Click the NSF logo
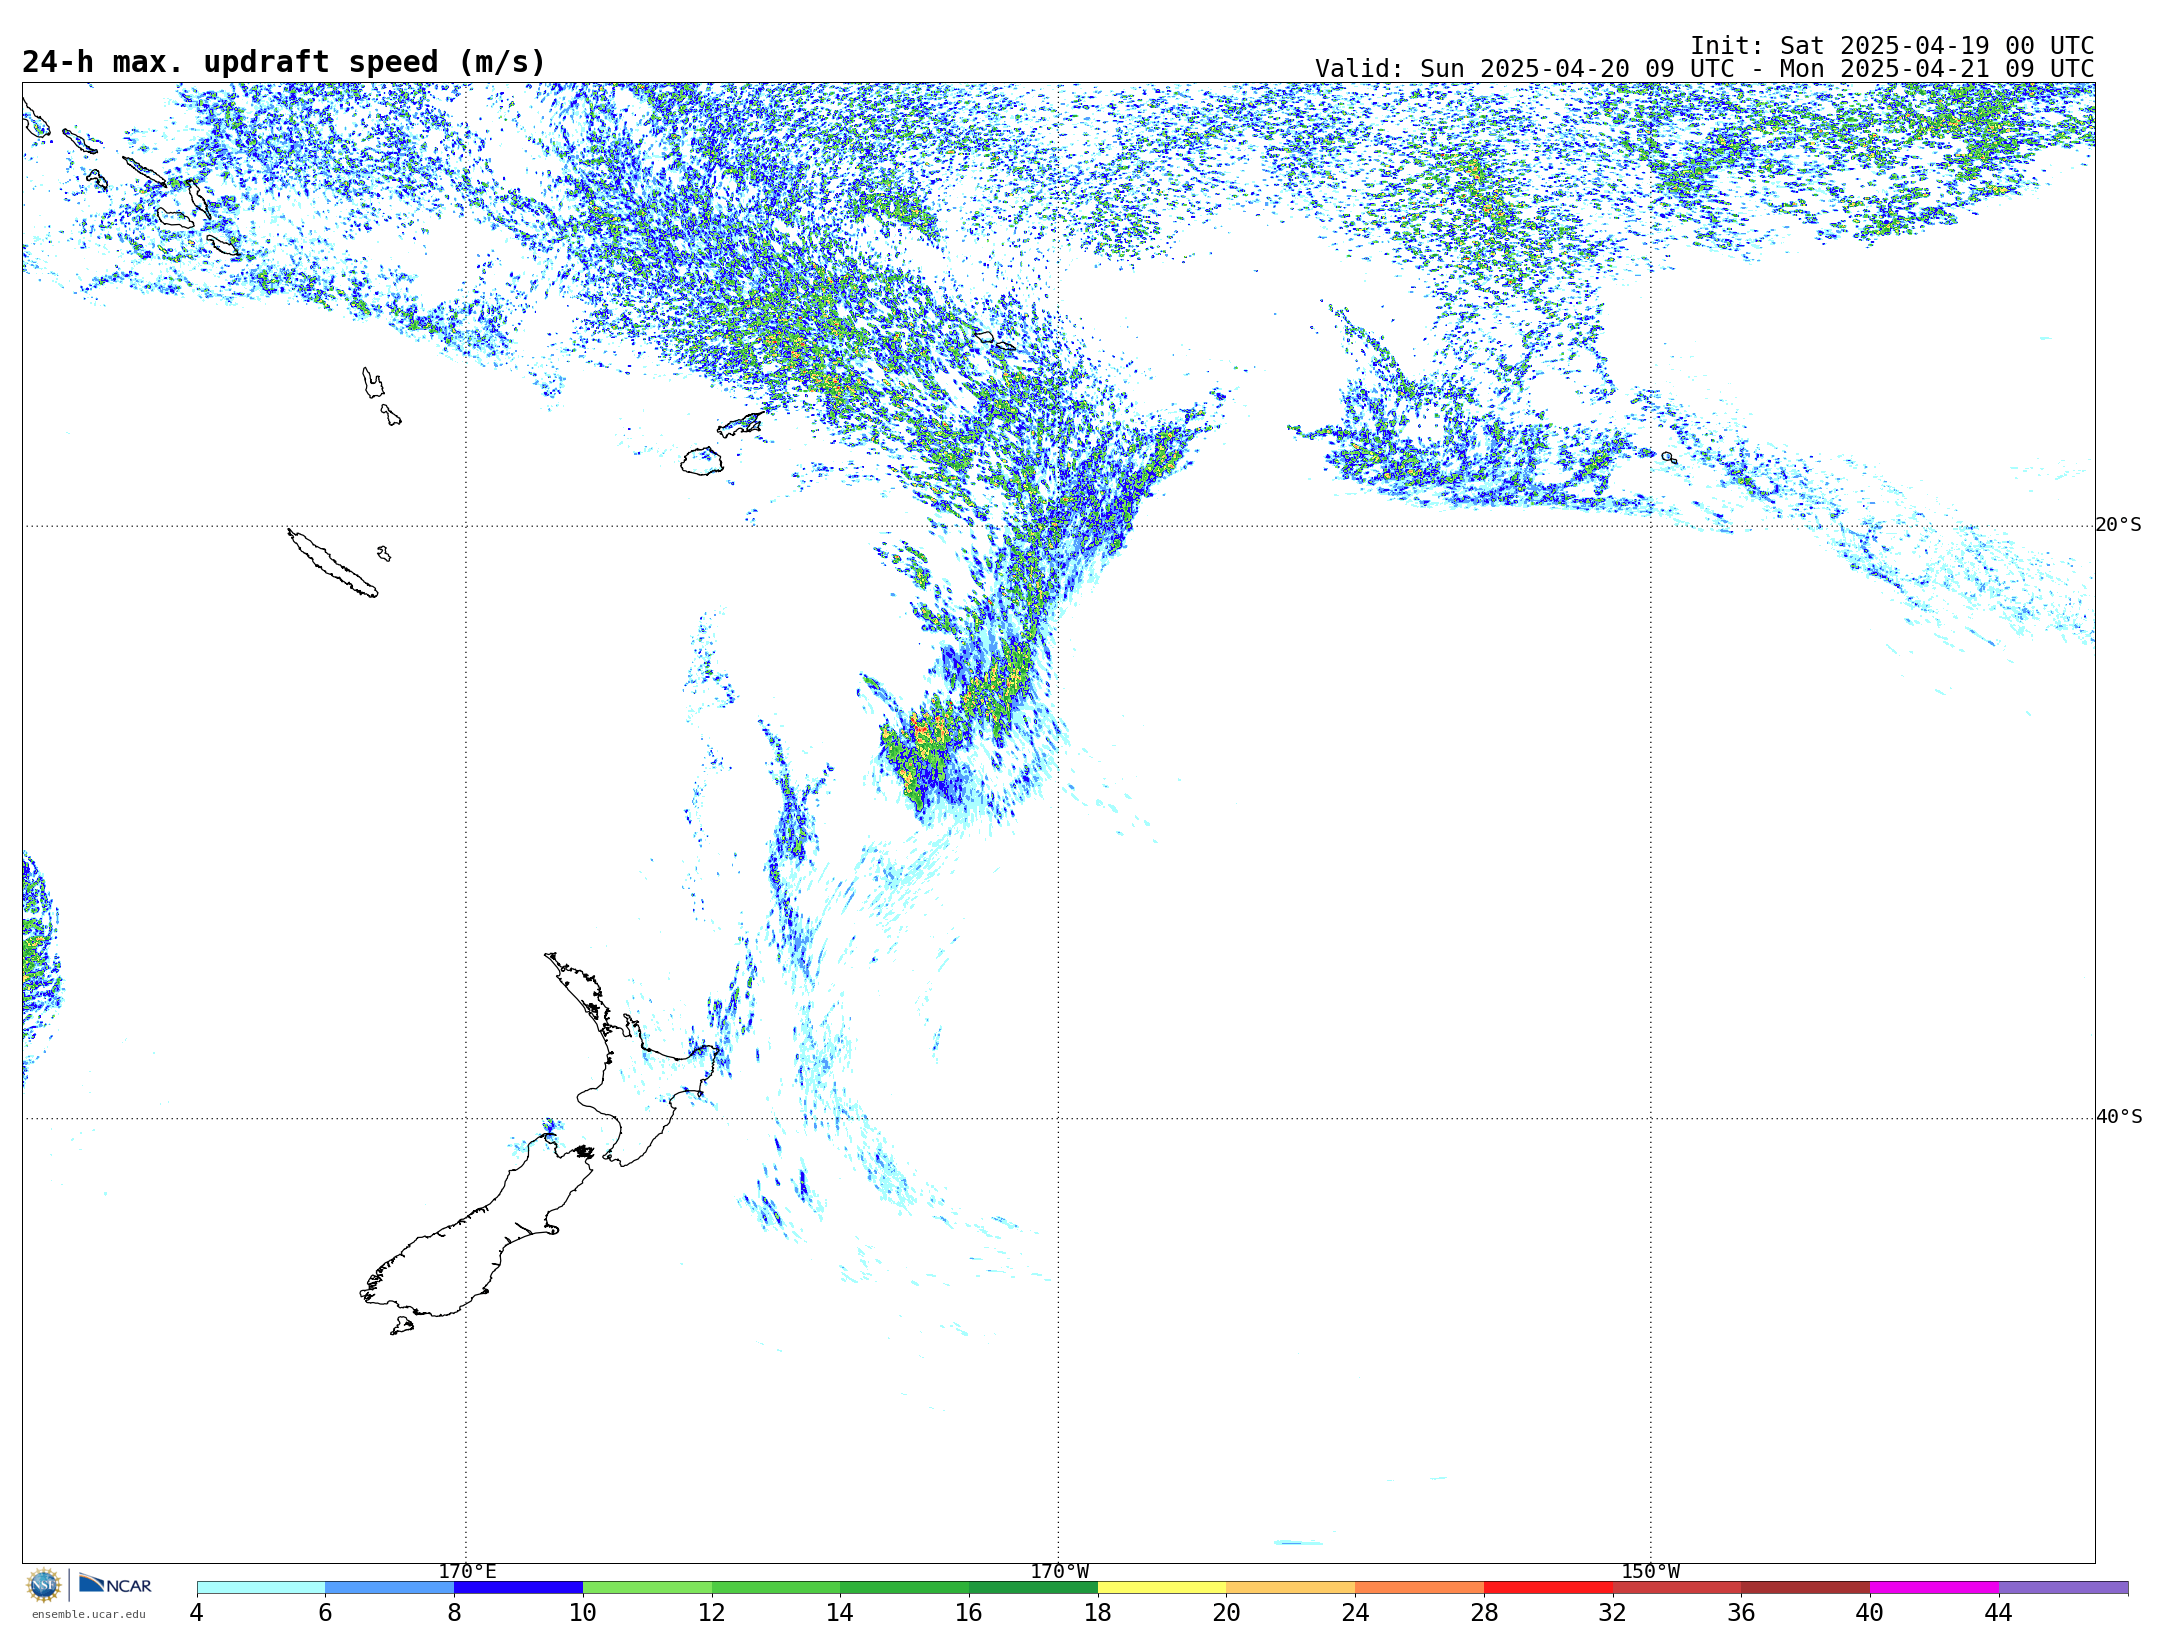The width and height of the screenshot is (2160, 1626). tap(44, 1585)
